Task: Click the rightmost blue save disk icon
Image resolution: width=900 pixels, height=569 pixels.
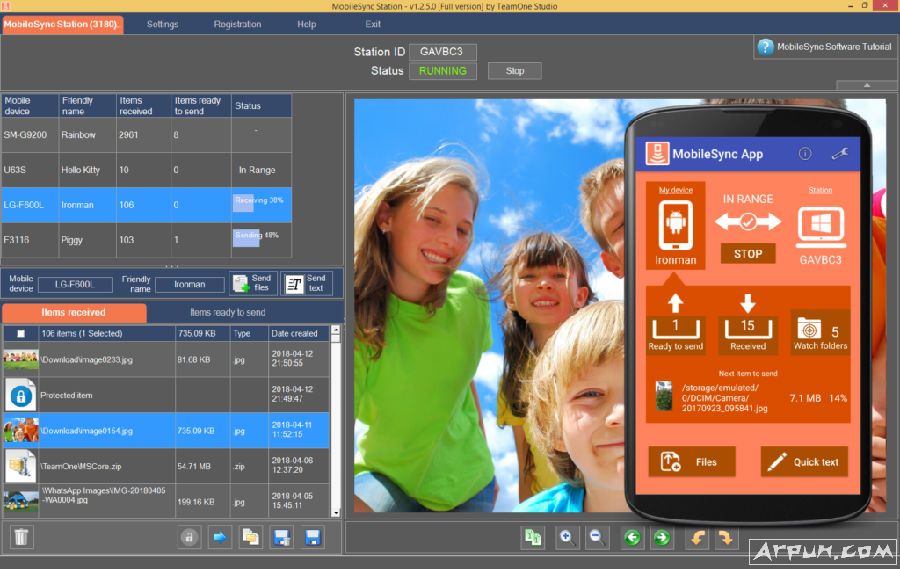Action: [312, 537]
